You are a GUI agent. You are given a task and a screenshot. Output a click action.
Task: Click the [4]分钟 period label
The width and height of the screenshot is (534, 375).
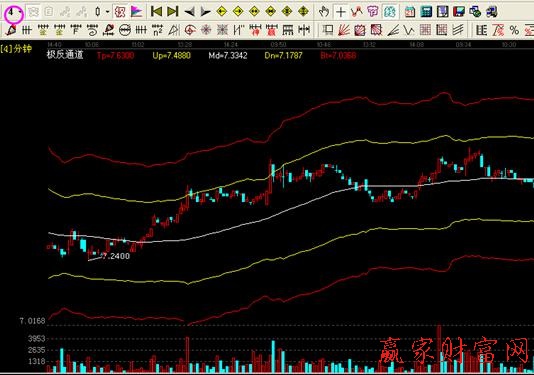click(16, 49)
